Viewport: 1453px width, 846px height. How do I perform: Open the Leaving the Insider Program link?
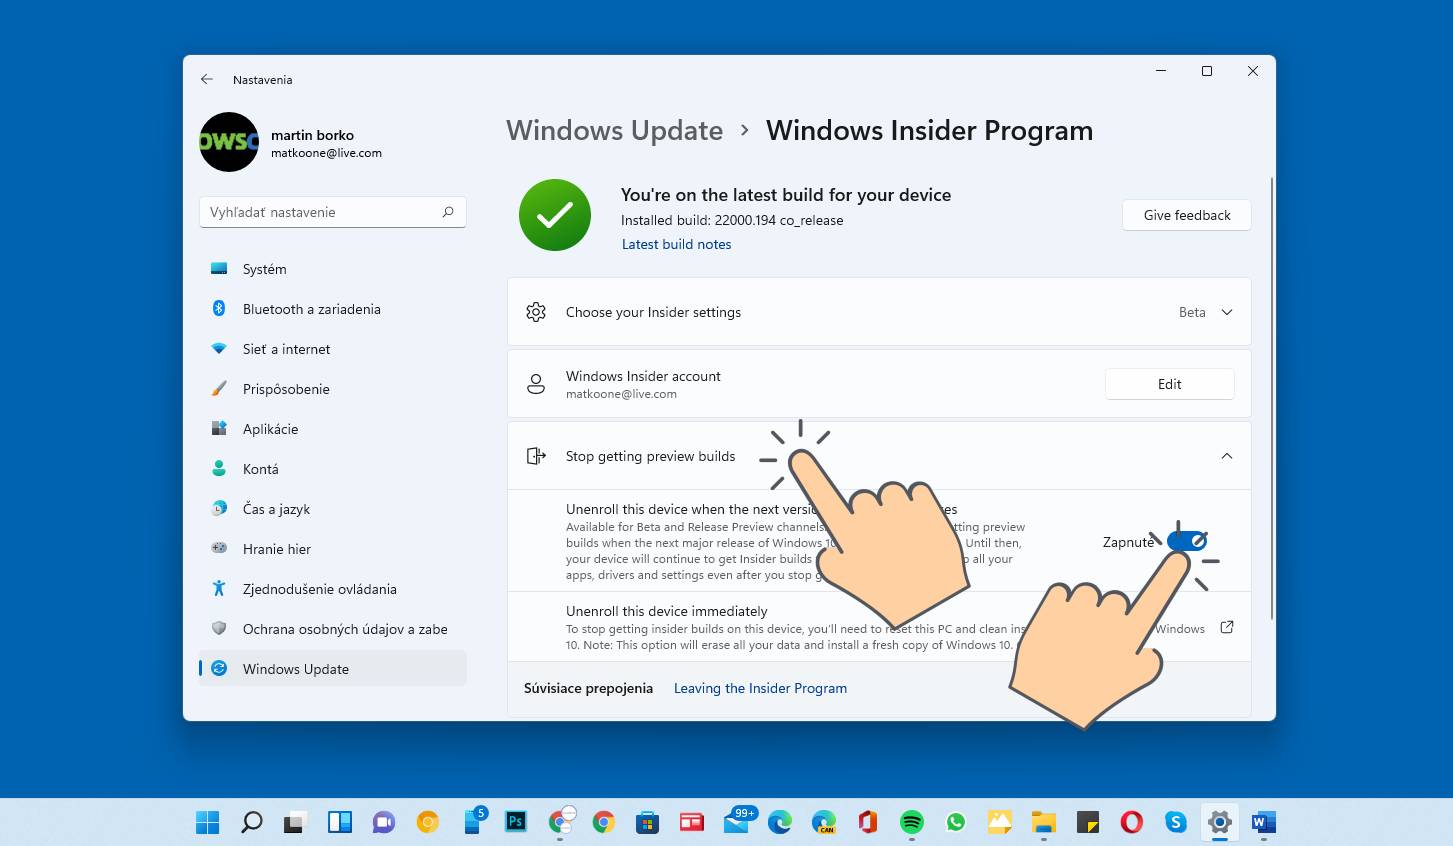coord(760,688)
